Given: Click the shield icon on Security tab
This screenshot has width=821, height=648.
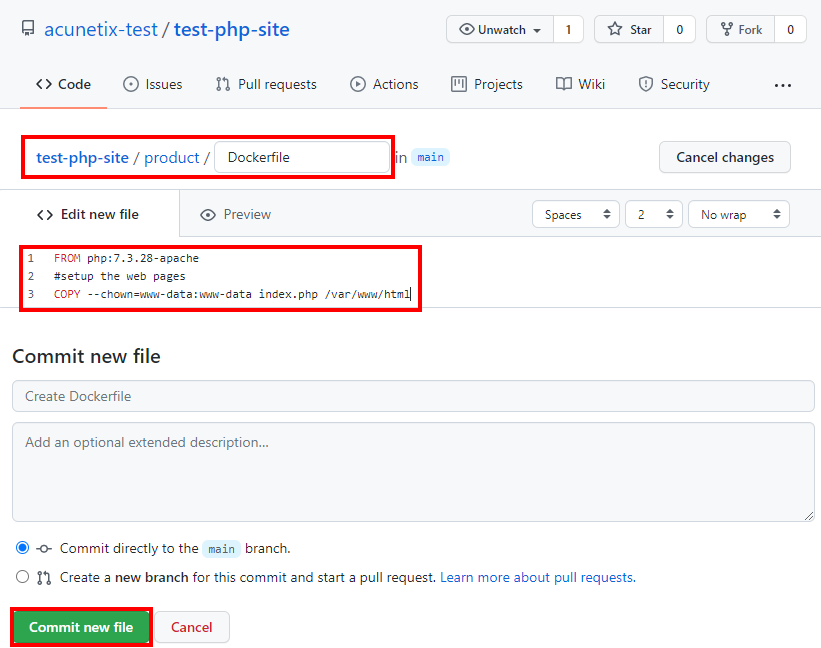Looking at the screenshot, I should [x=646, y=84].
